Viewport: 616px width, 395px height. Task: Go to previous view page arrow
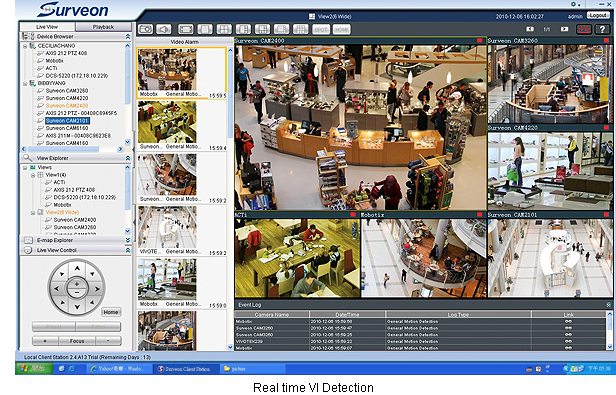(530, 29)
